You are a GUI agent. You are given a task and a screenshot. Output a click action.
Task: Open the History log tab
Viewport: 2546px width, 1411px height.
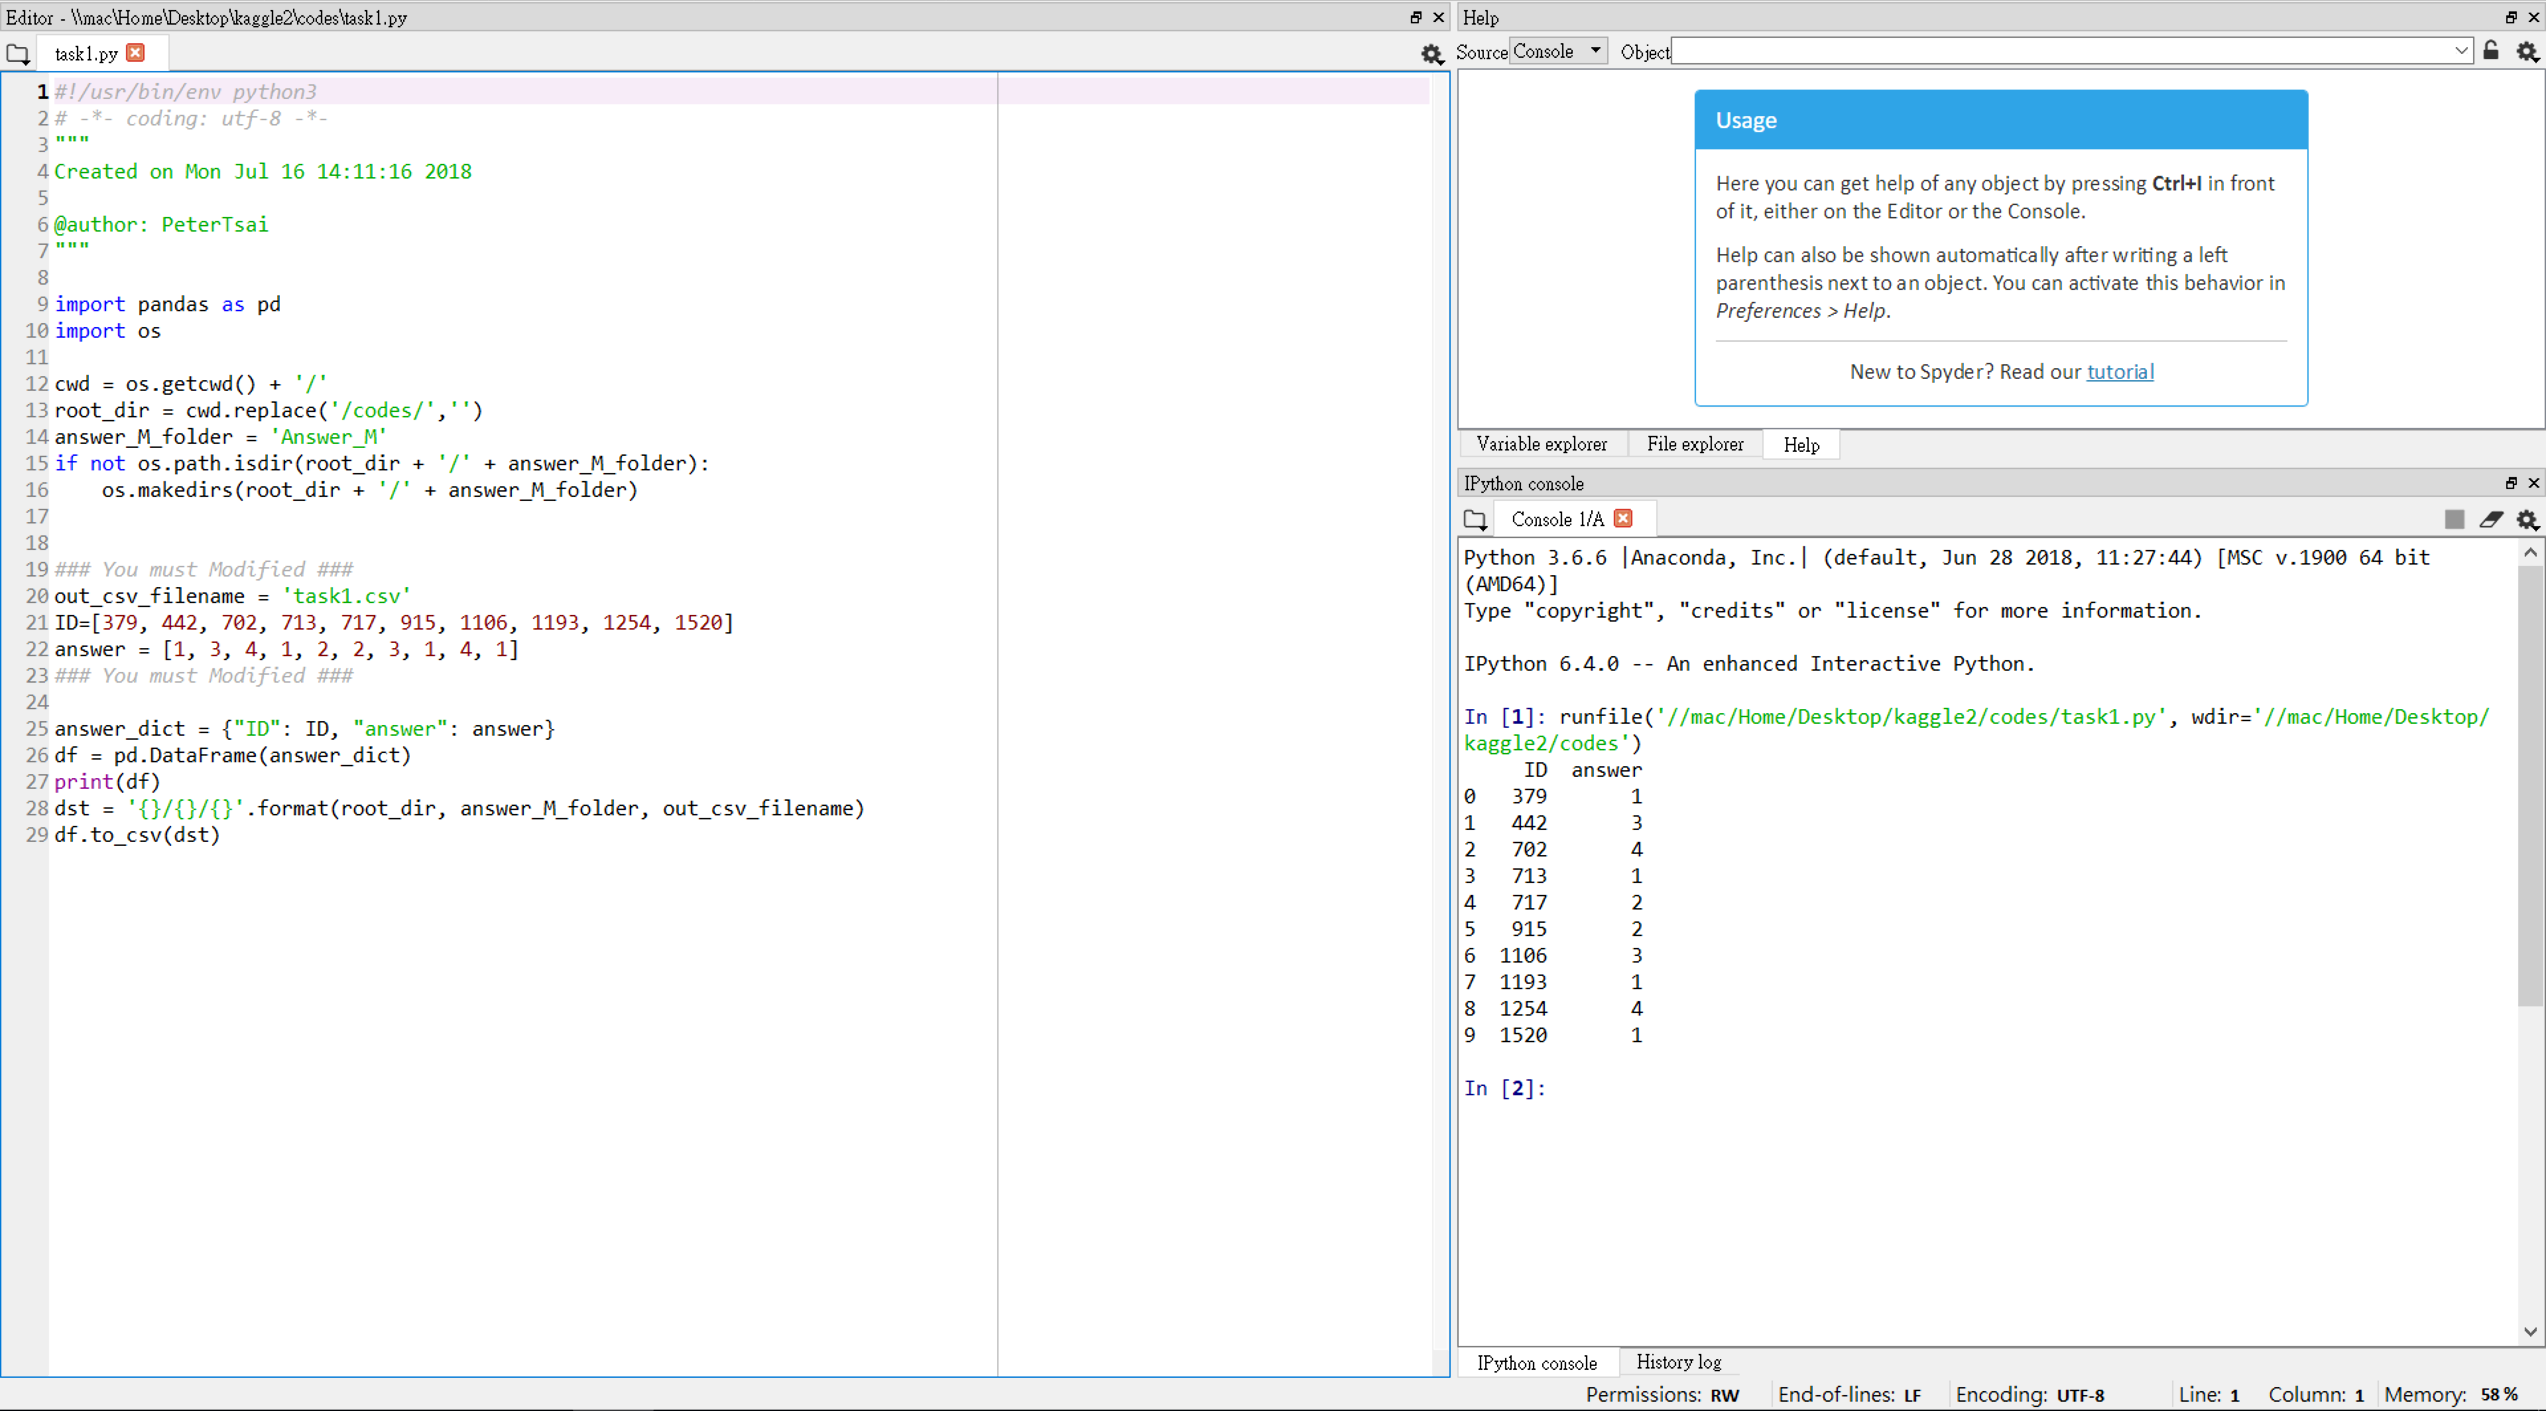tap(1677, 1362)
